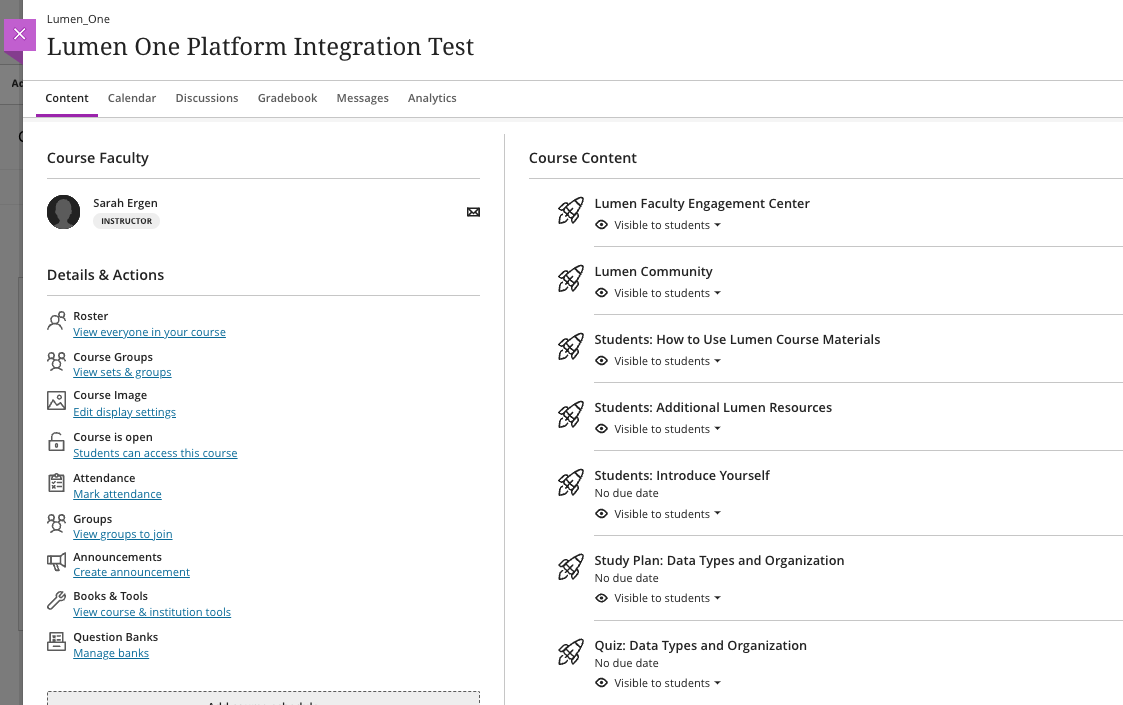Click Sarah Ergen's profile picture

coord(63,212)
